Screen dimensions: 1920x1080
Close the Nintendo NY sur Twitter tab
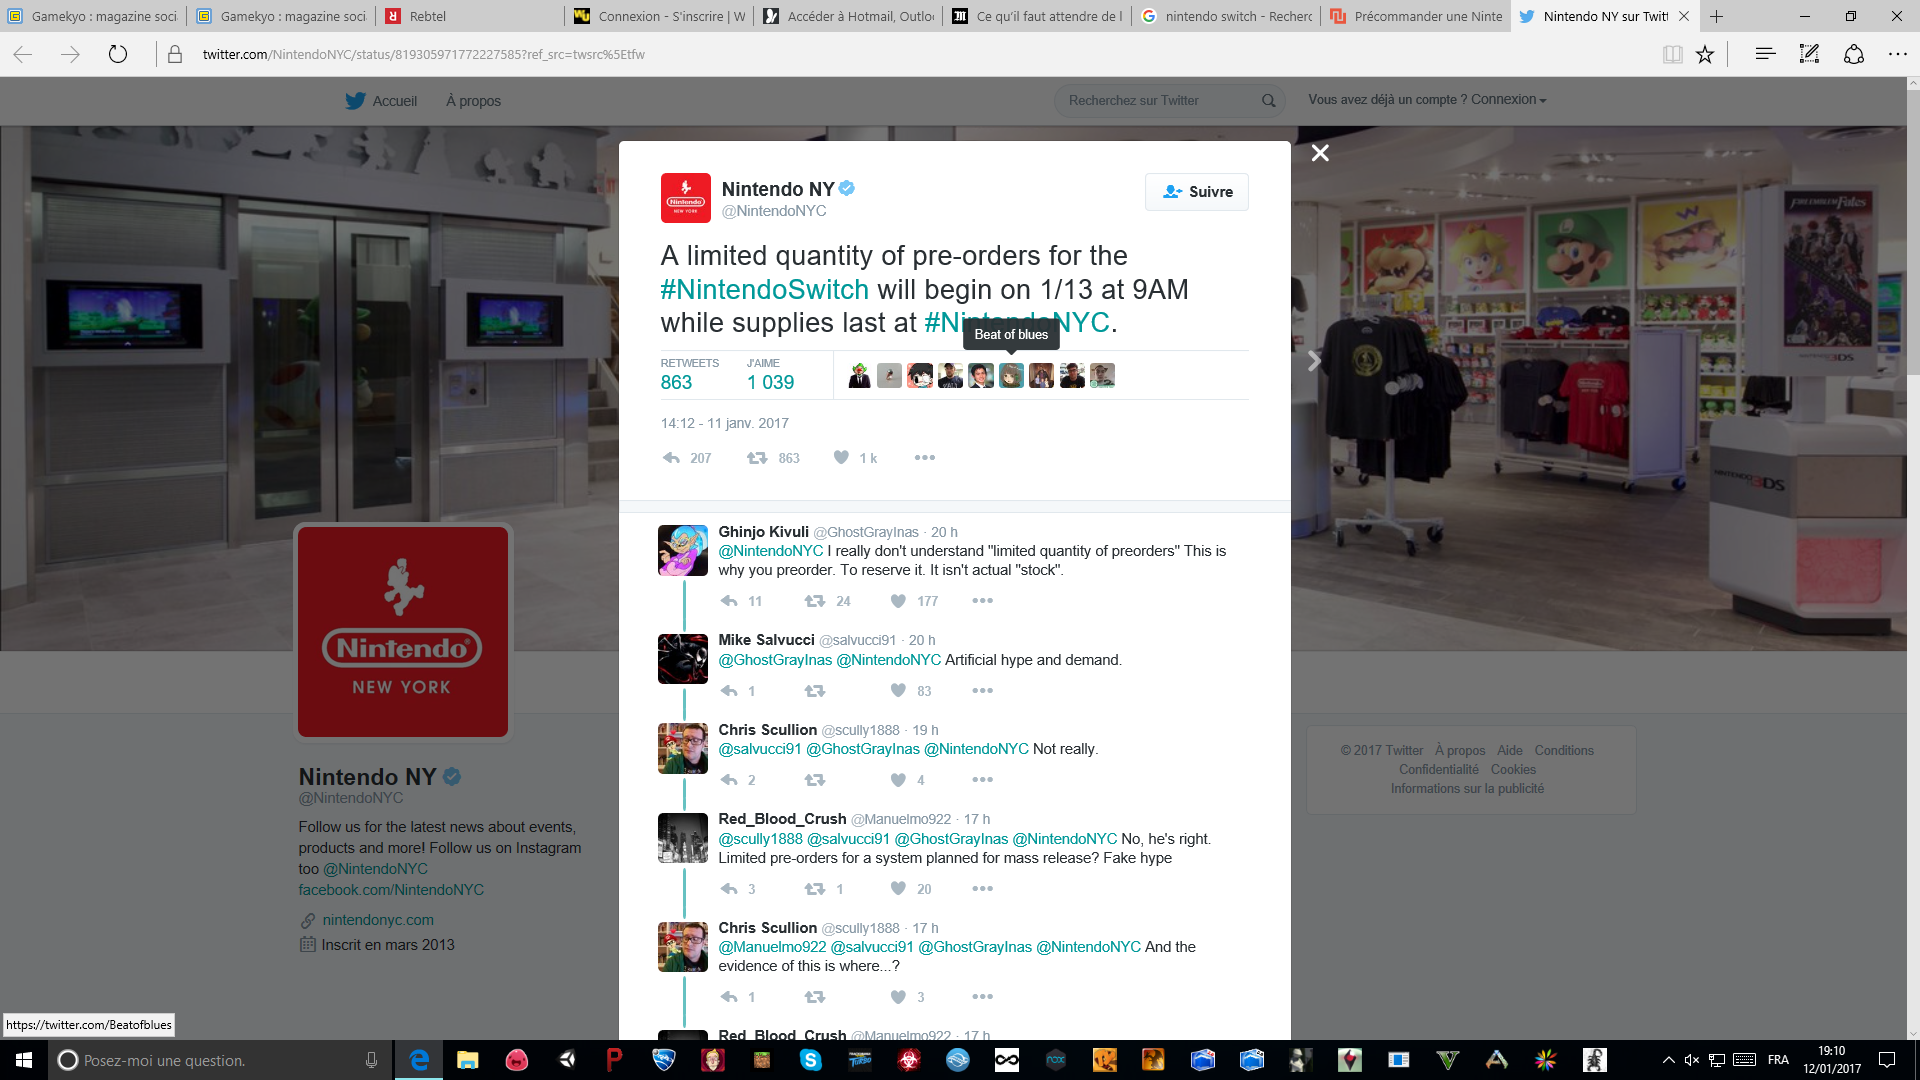tap(1684, 16)
